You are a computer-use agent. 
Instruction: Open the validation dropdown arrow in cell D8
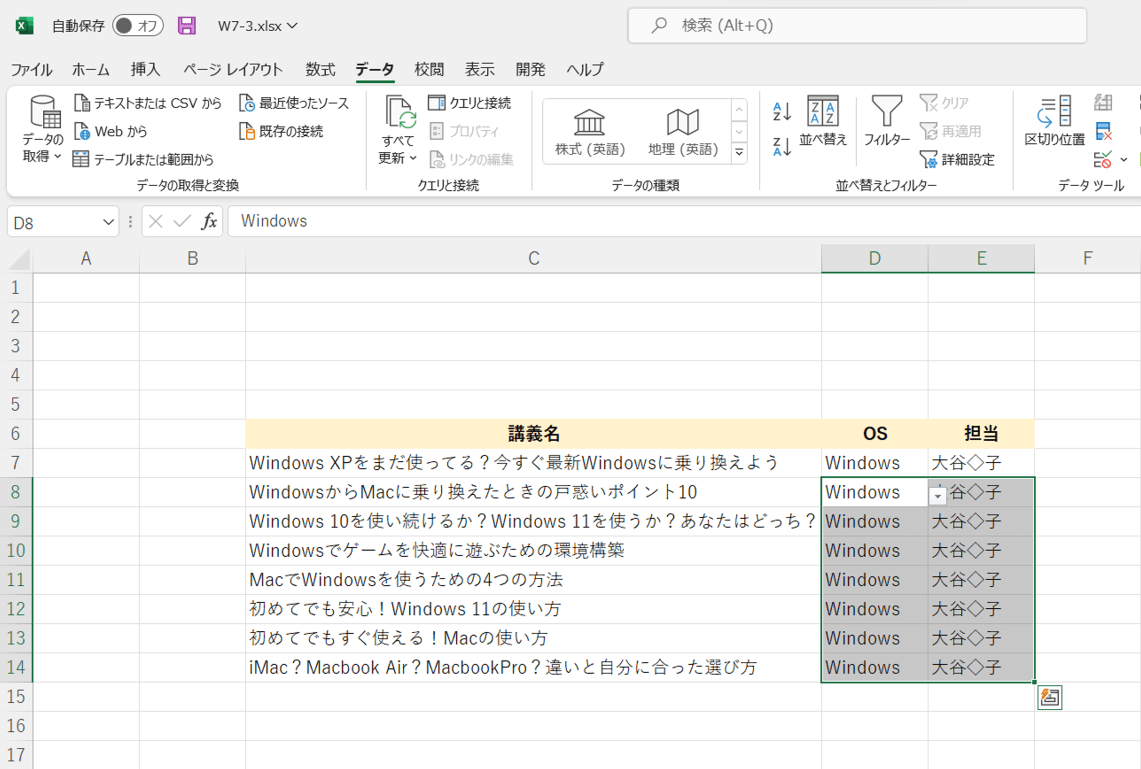point(937,495)
